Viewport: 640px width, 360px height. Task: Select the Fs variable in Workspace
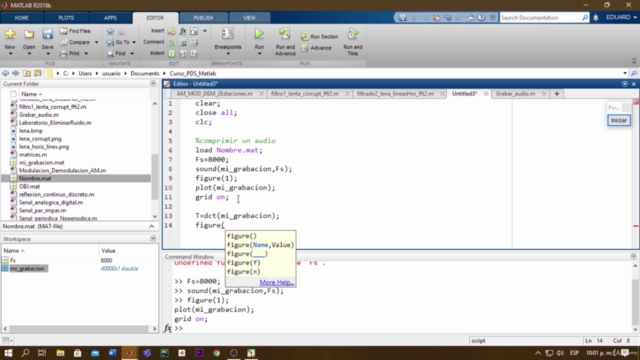[x=13, y=260]
